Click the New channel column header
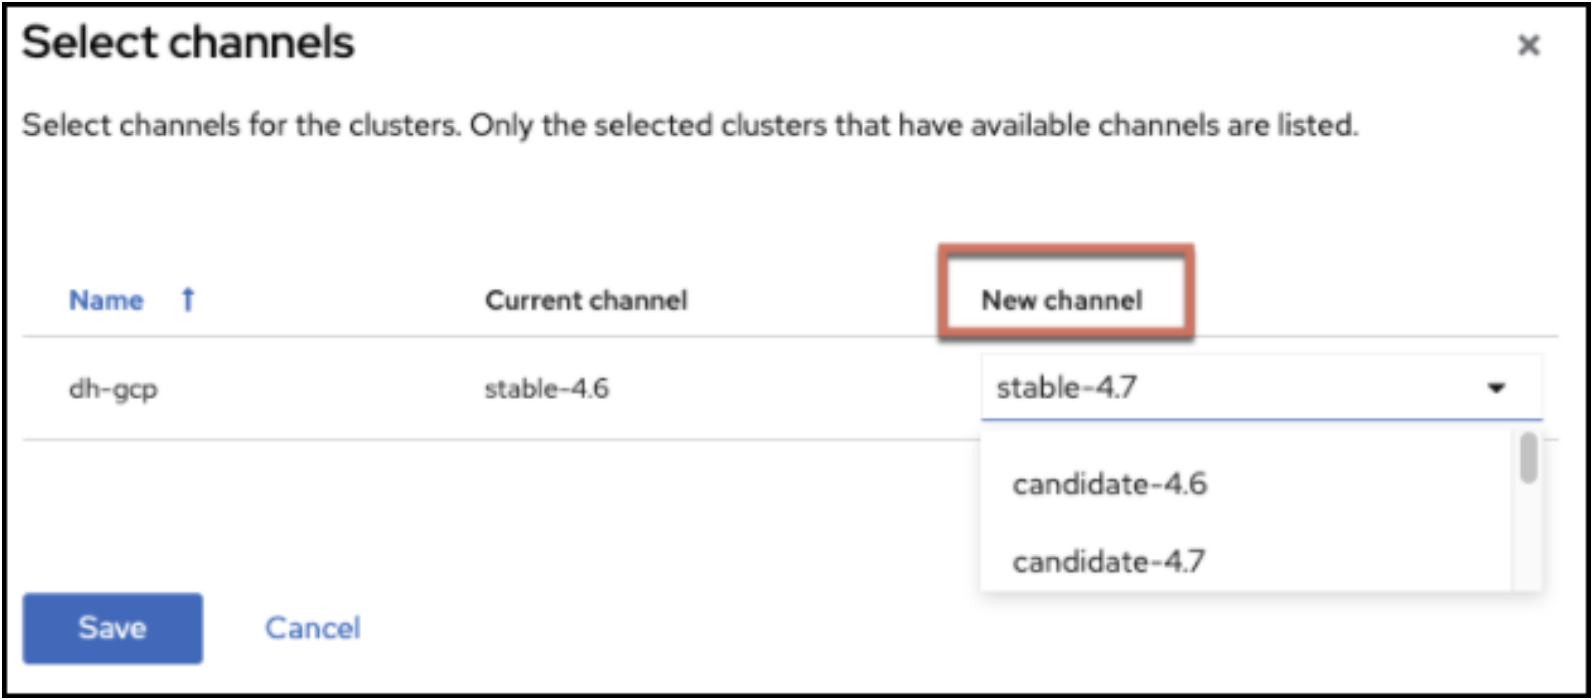Viewport: 1596px width, 700px height. [x=1061, y=300]
